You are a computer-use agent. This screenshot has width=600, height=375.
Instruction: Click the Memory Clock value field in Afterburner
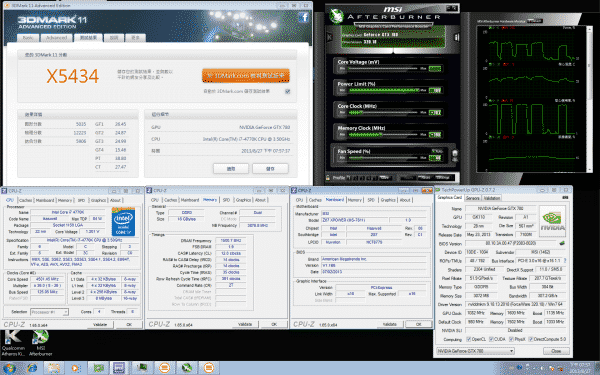pyautogui.click(x=435, y=135)
